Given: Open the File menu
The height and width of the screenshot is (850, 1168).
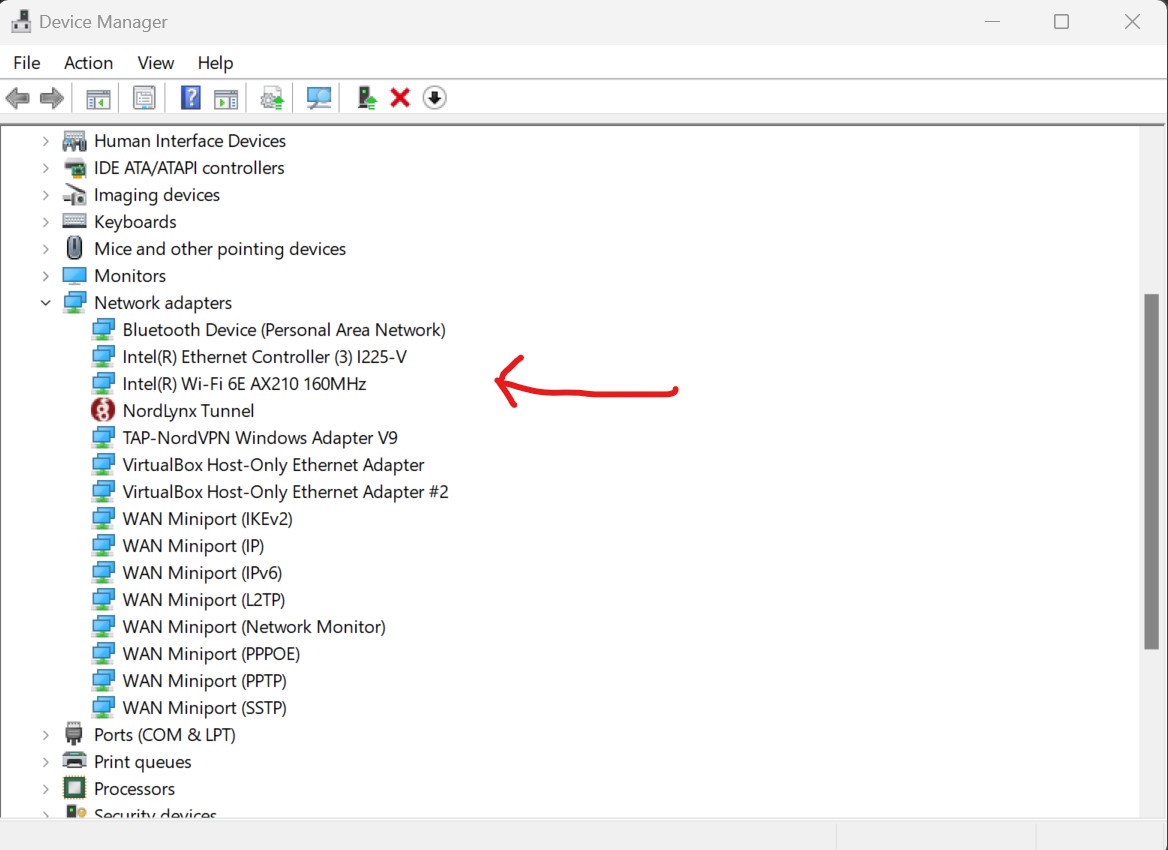Looking at the screenshot, I should click(27, 63).
